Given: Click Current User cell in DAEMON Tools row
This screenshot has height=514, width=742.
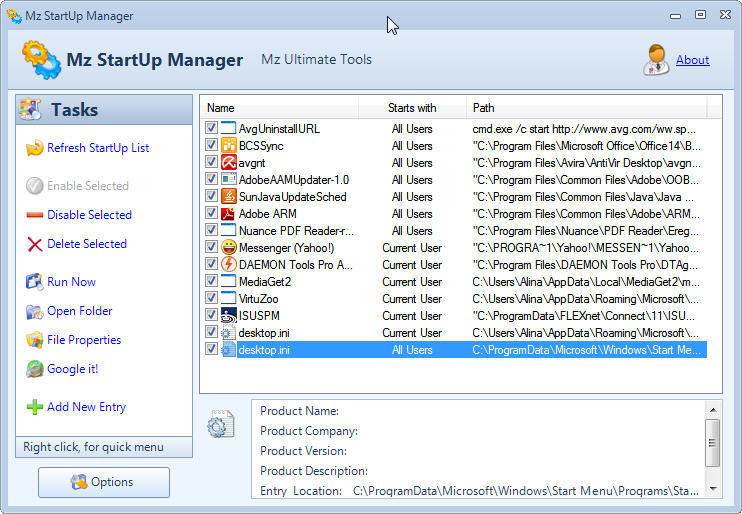Looking at the screenshot, I should tap(412, 265).
